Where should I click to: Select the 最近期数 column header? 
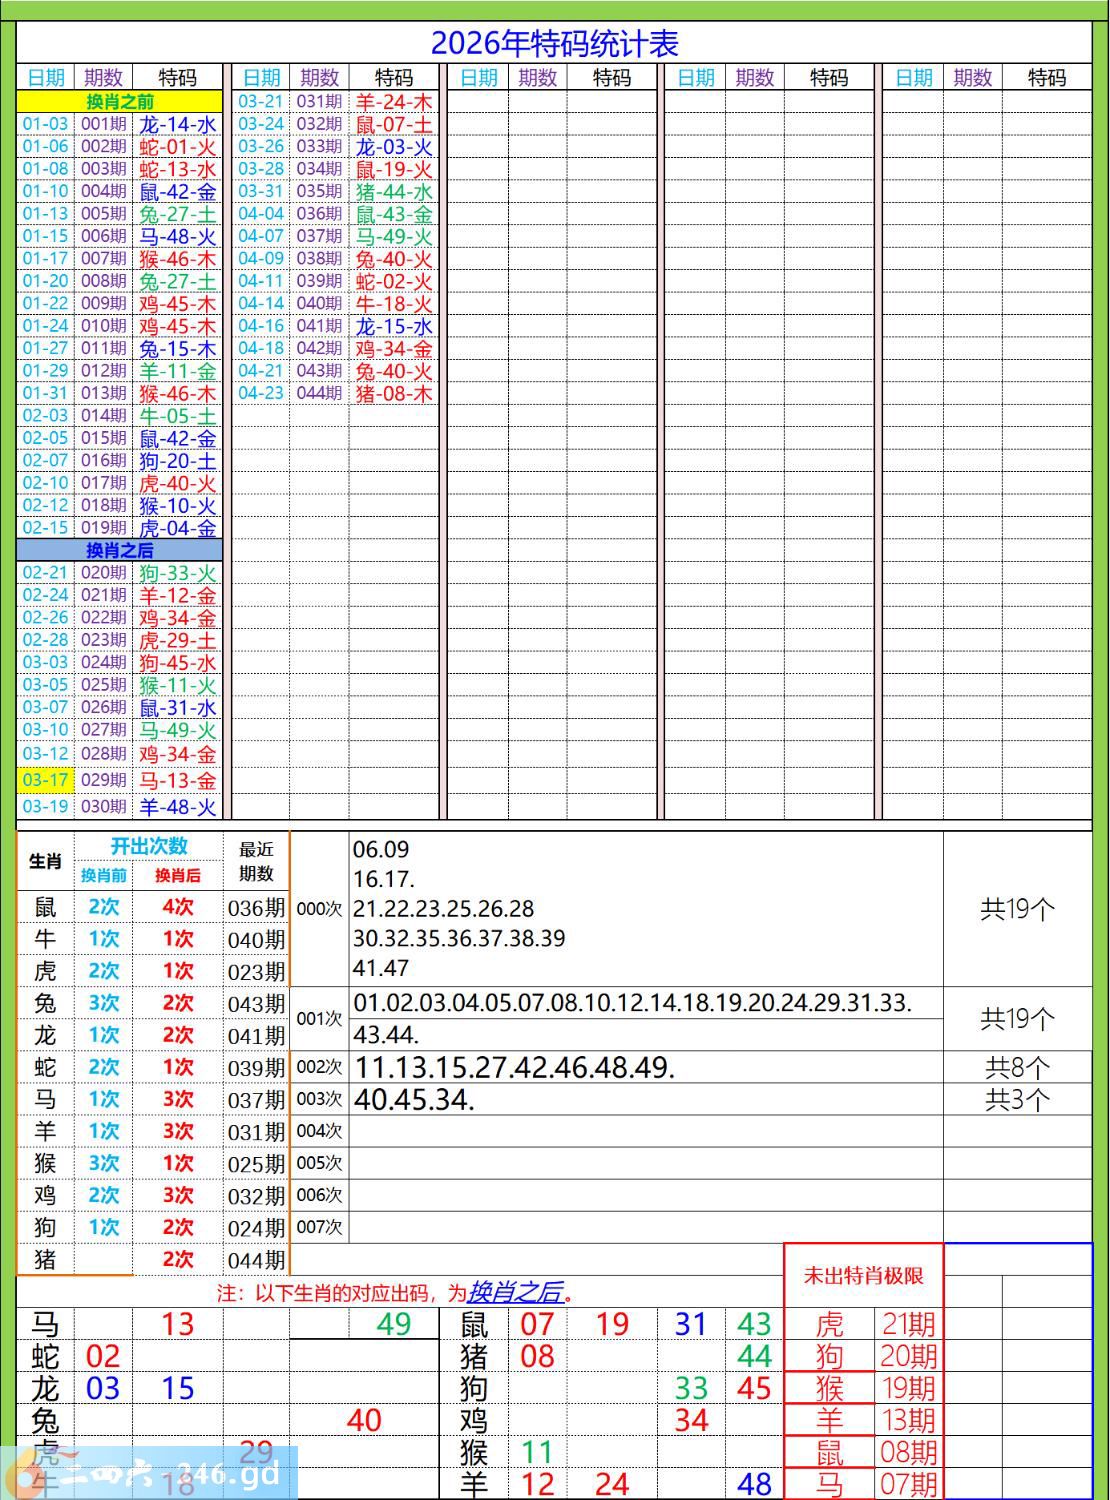point(256,861)
